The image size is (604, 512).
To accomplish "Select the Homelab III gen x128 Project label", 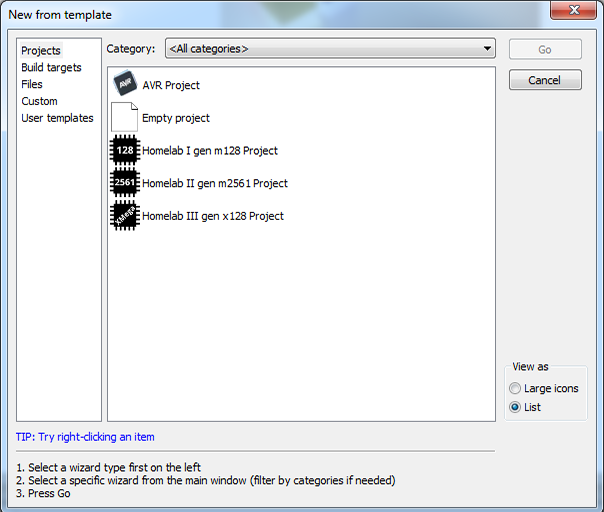I will [x=213, y=216].
